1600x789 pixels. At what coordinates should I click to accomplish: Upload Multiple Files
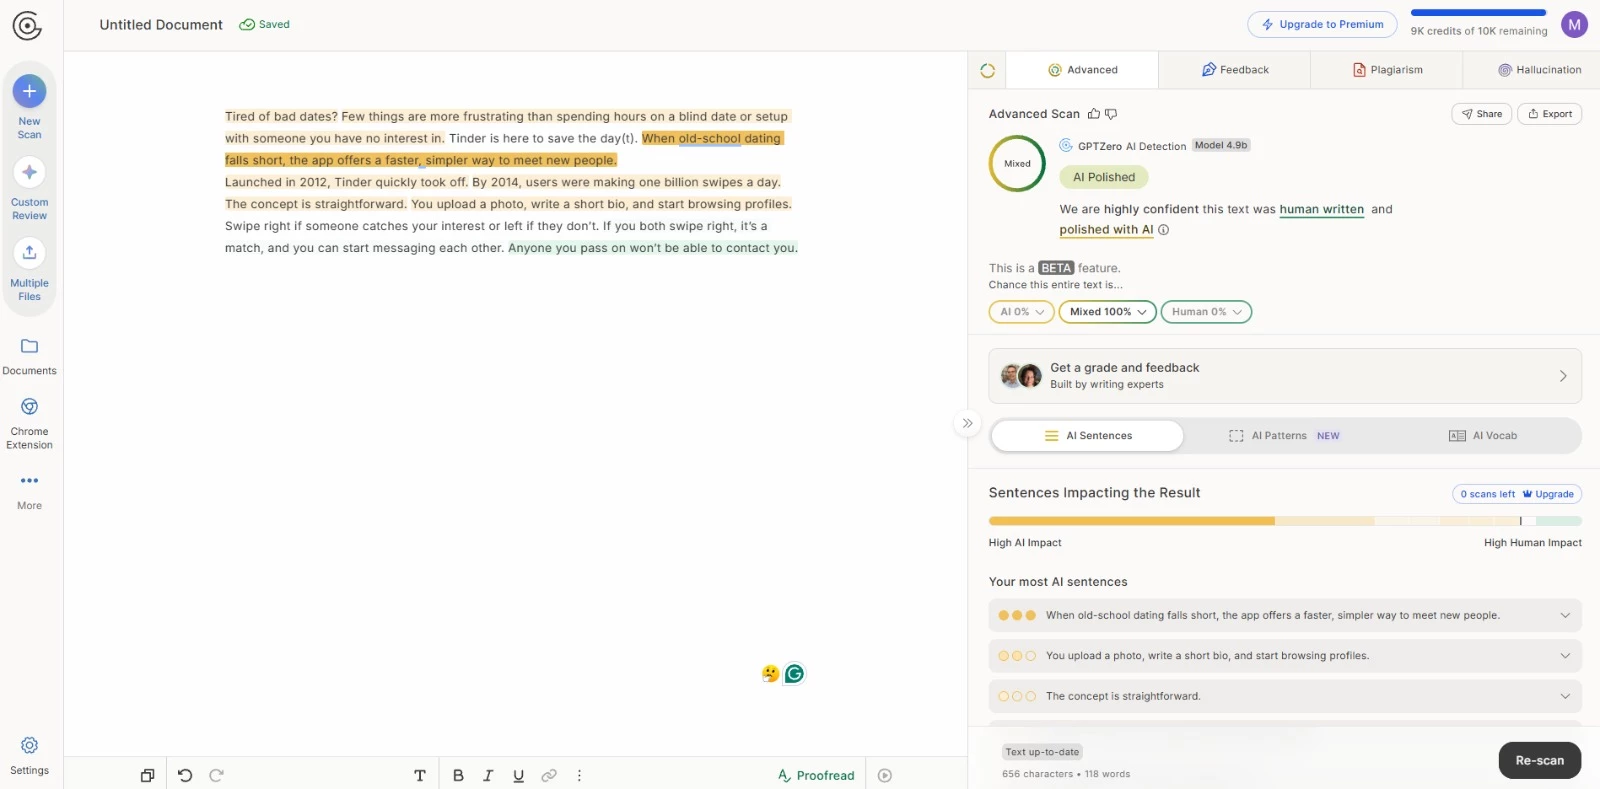click(29, 270)
